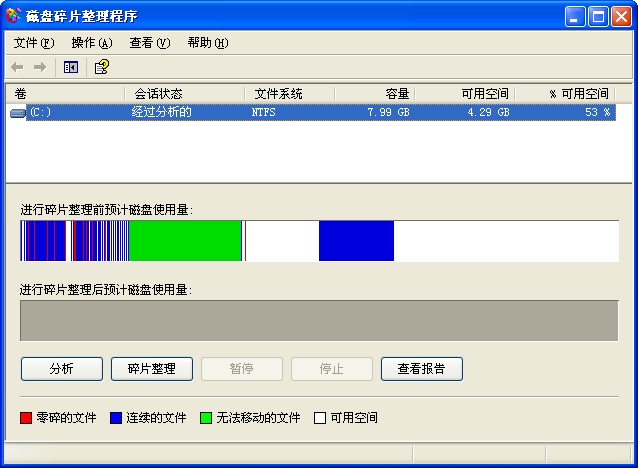Click the 可用空间 legend label

(x=354, y=418)
